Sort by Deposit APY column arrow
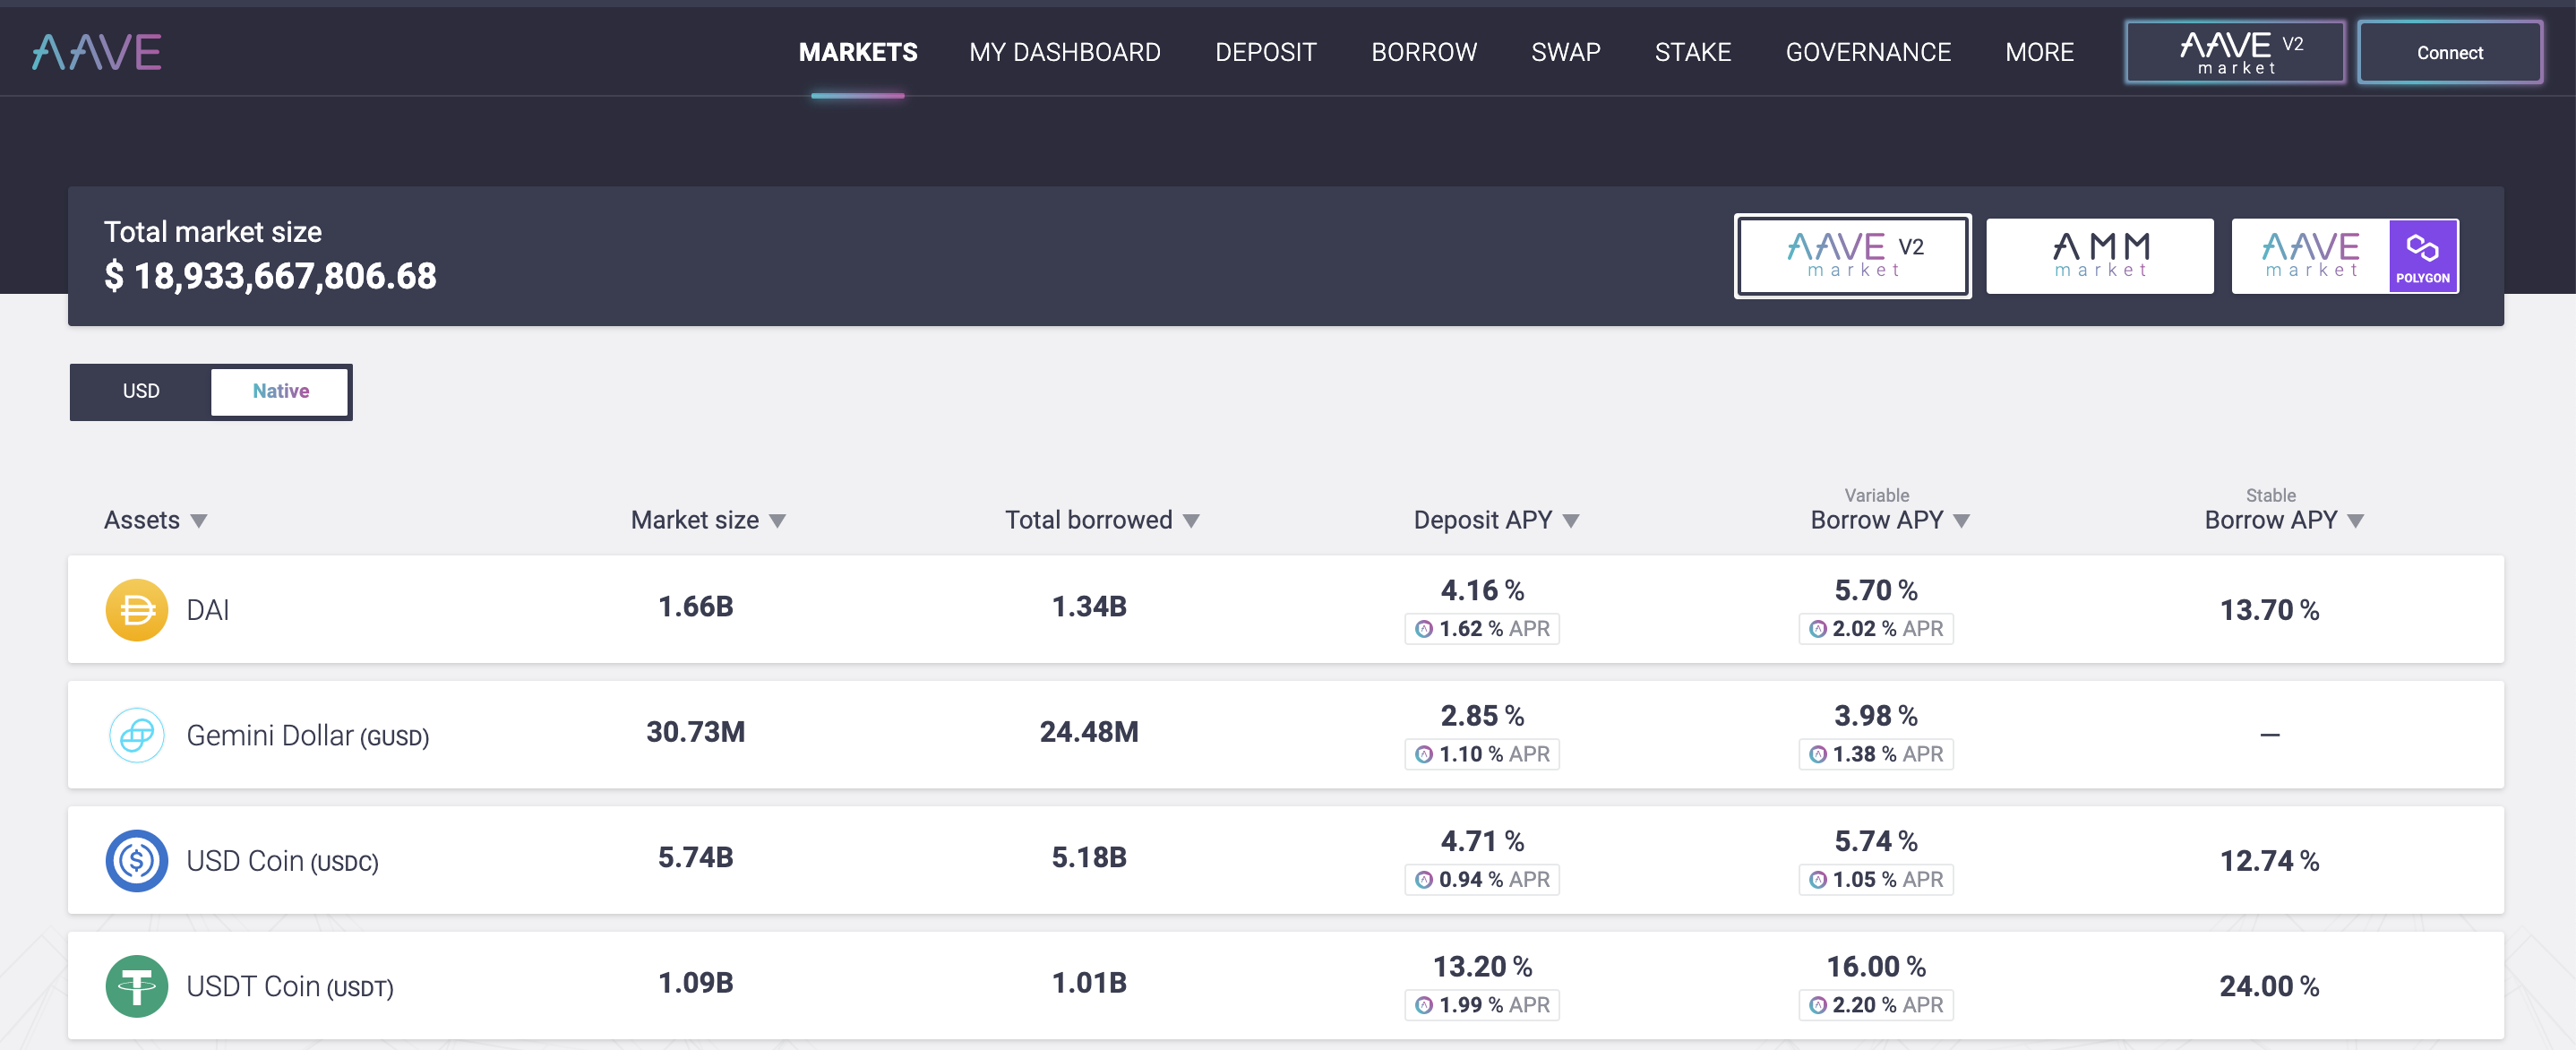2576x1050 pixels. [x=1571, y=521]
